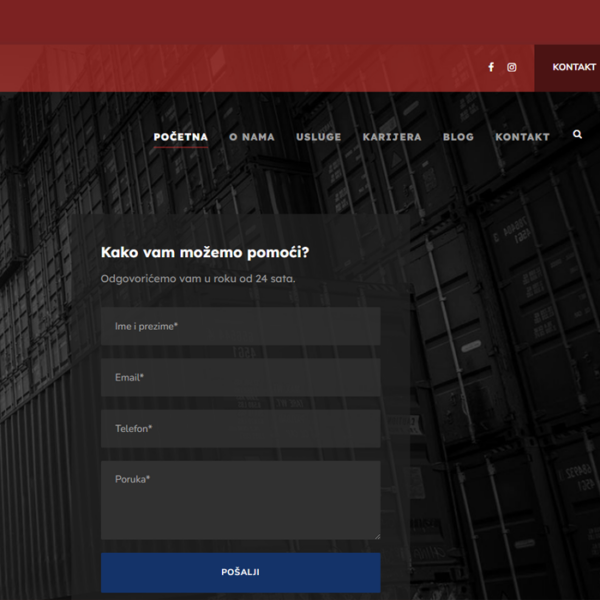Open the BLOG menu link
Viewport: 600px width, 600px height.
458,137
